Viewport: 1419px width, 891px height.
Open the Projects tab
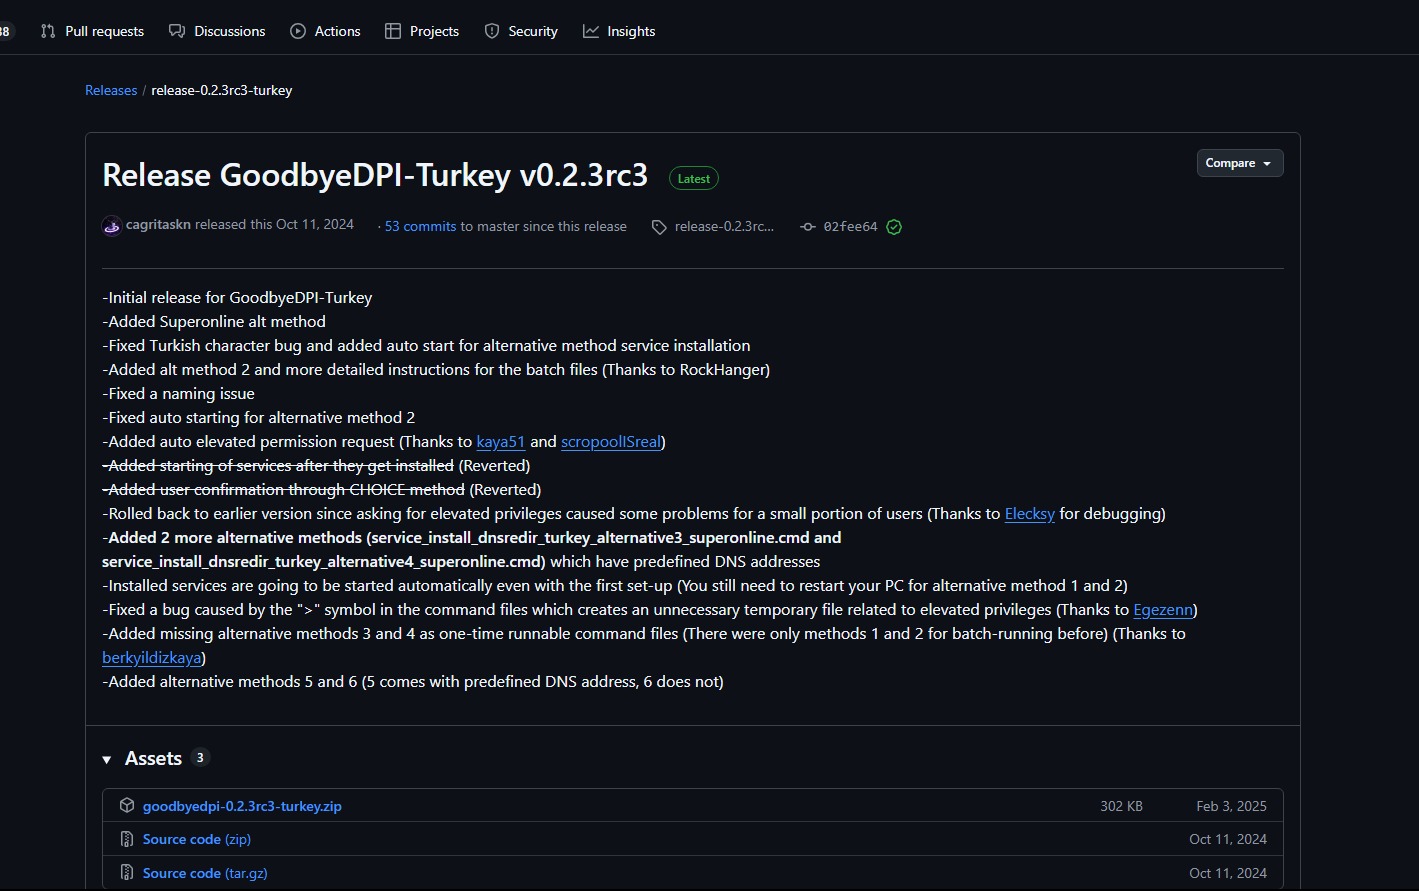tap(422, 31)
